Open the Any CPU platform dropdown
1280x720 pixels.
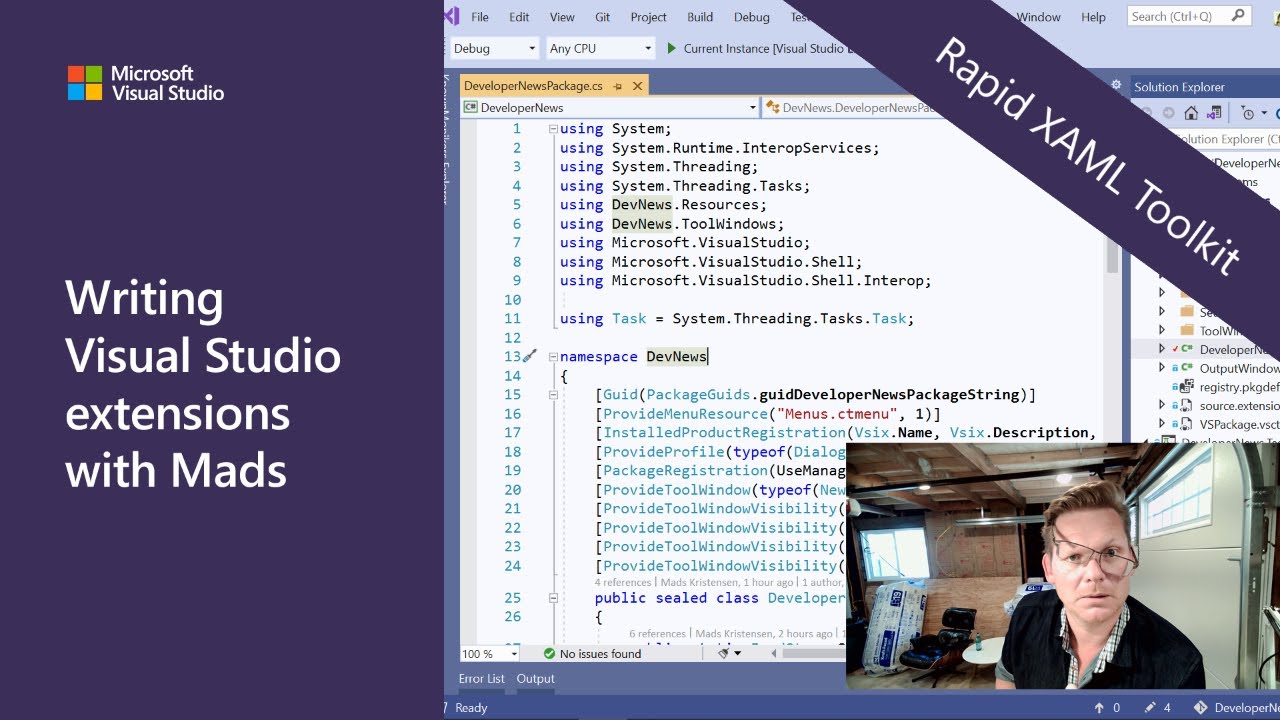point(600,48)
